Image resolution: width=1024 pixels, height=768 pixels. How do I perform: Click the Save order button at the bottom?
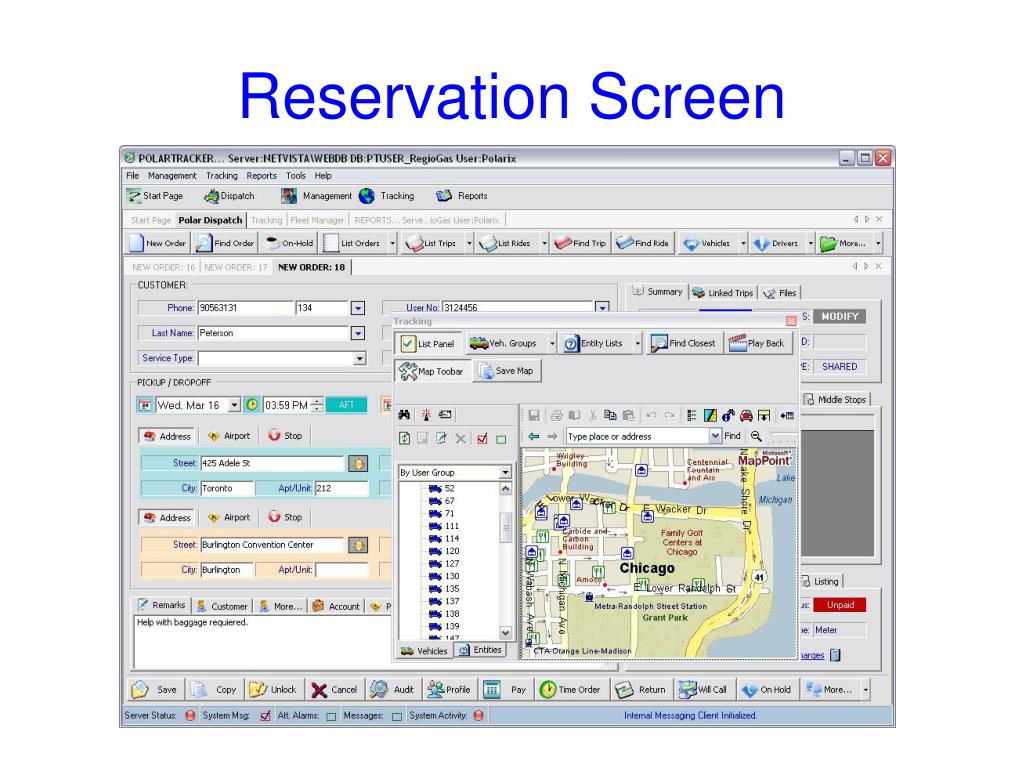coord(155,690)
